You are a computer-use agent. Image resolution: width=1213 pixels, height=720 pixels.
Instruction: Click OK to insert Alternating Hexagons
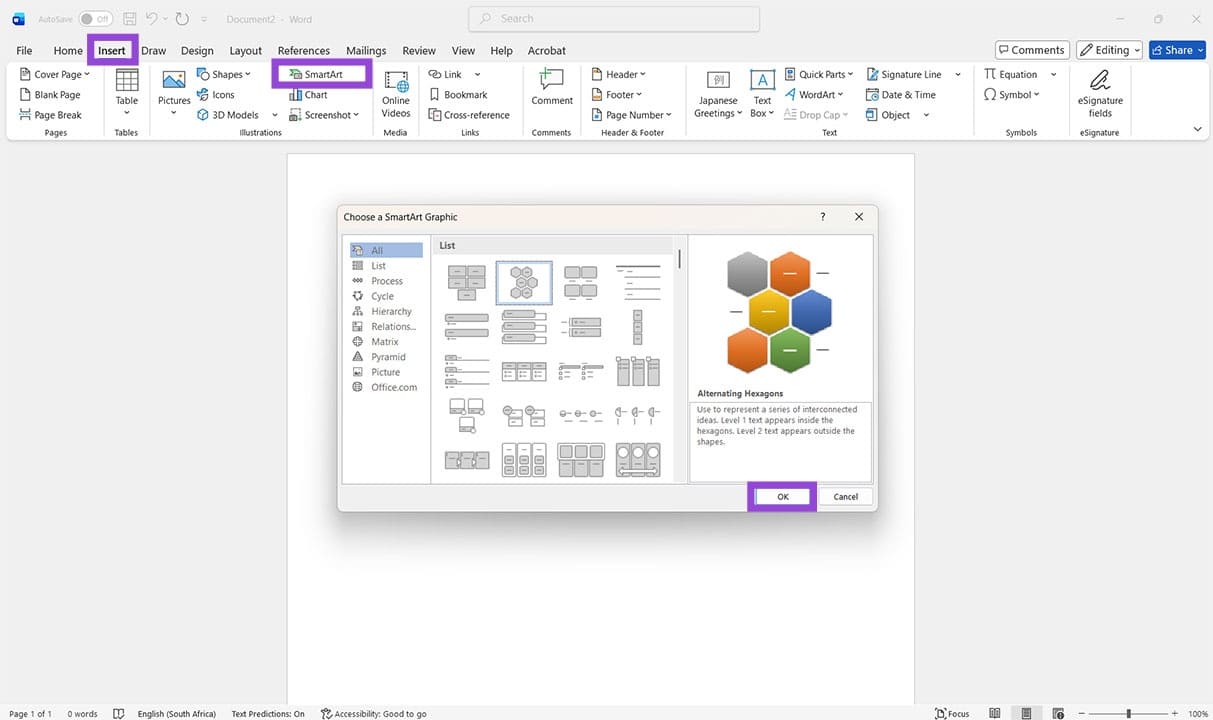783,496
